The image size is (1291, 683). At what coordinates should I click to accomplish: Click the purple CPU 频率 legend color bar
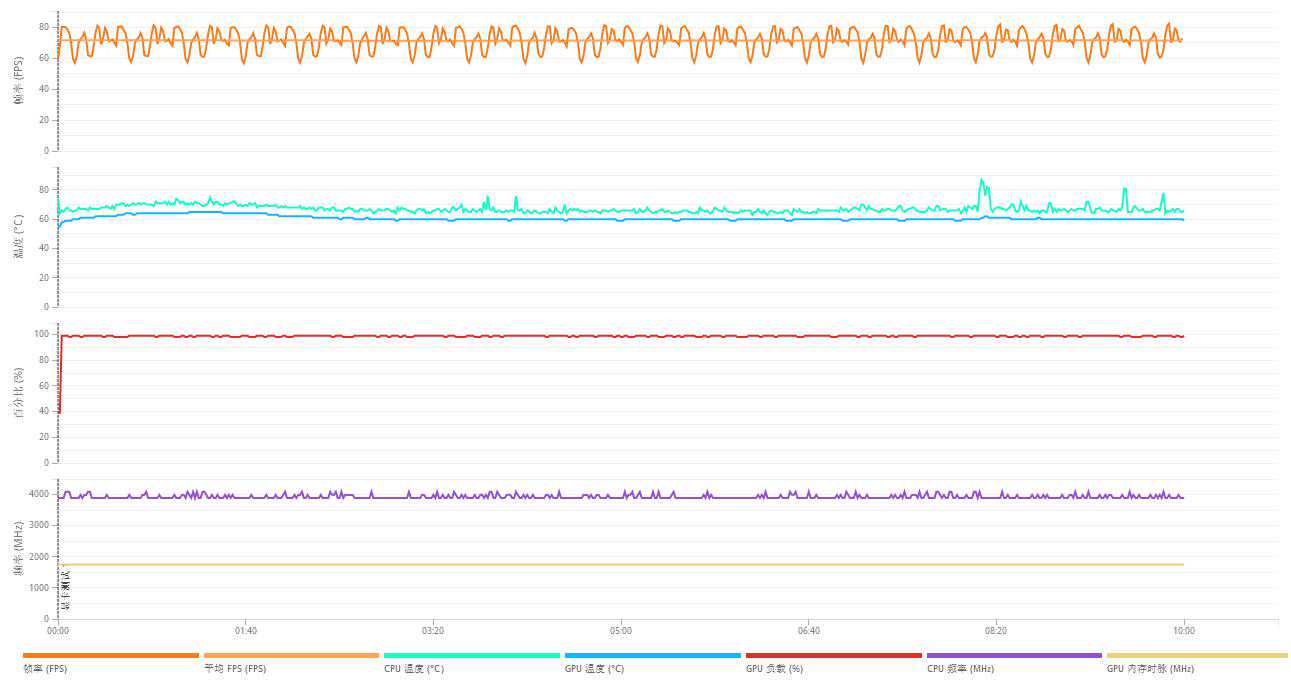pos(1014,656)
